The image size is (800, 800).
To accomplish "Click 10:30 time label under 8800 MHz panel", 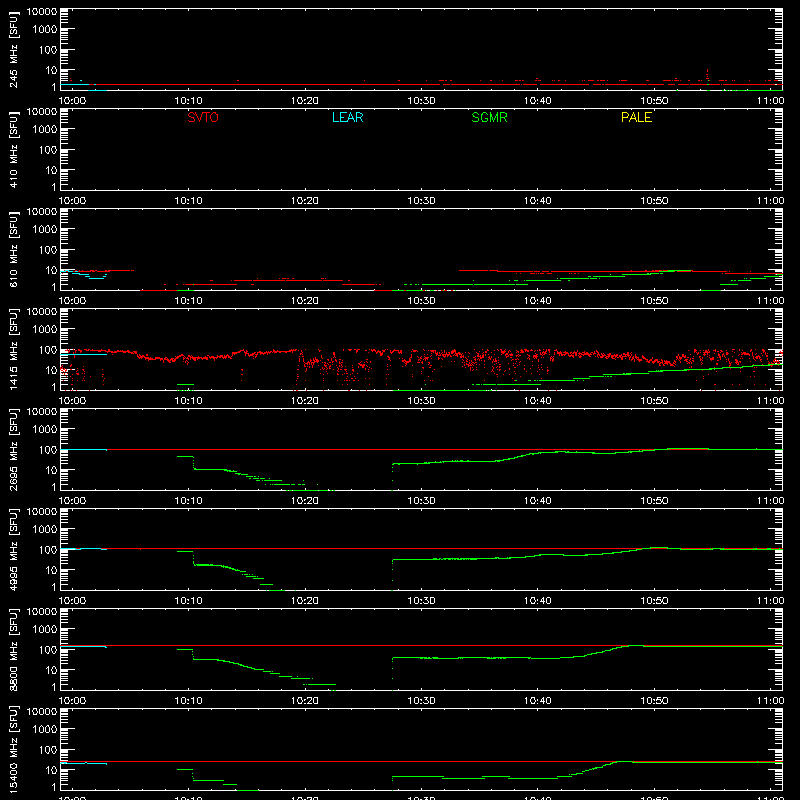I will [x=421, y=701].
